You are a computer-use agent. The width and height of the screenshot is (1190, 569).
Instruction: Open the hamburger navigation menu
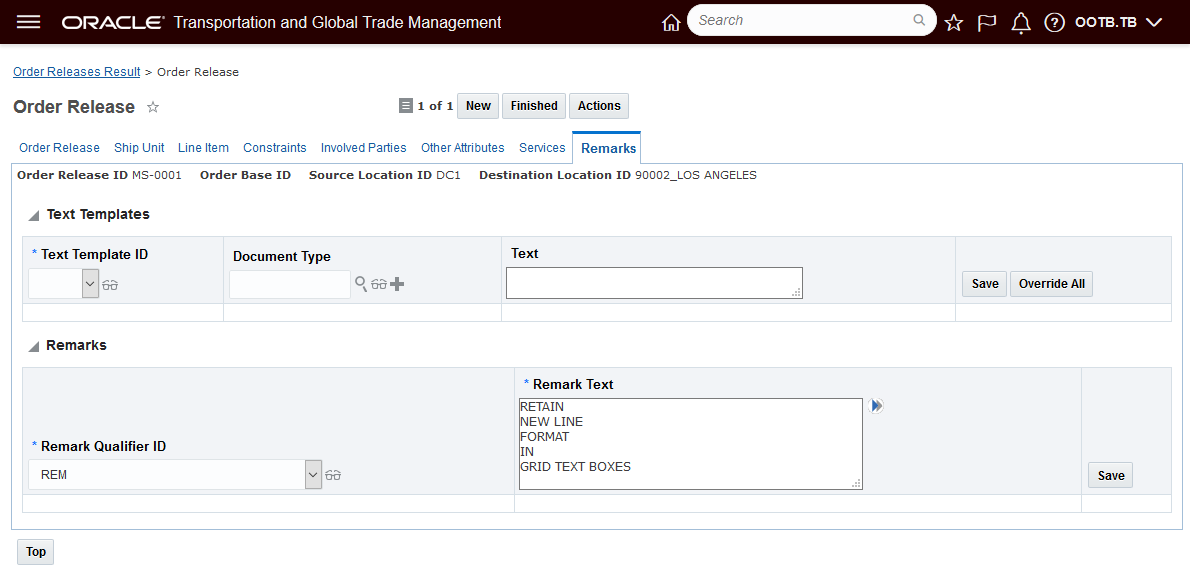(x=29, y=21)
